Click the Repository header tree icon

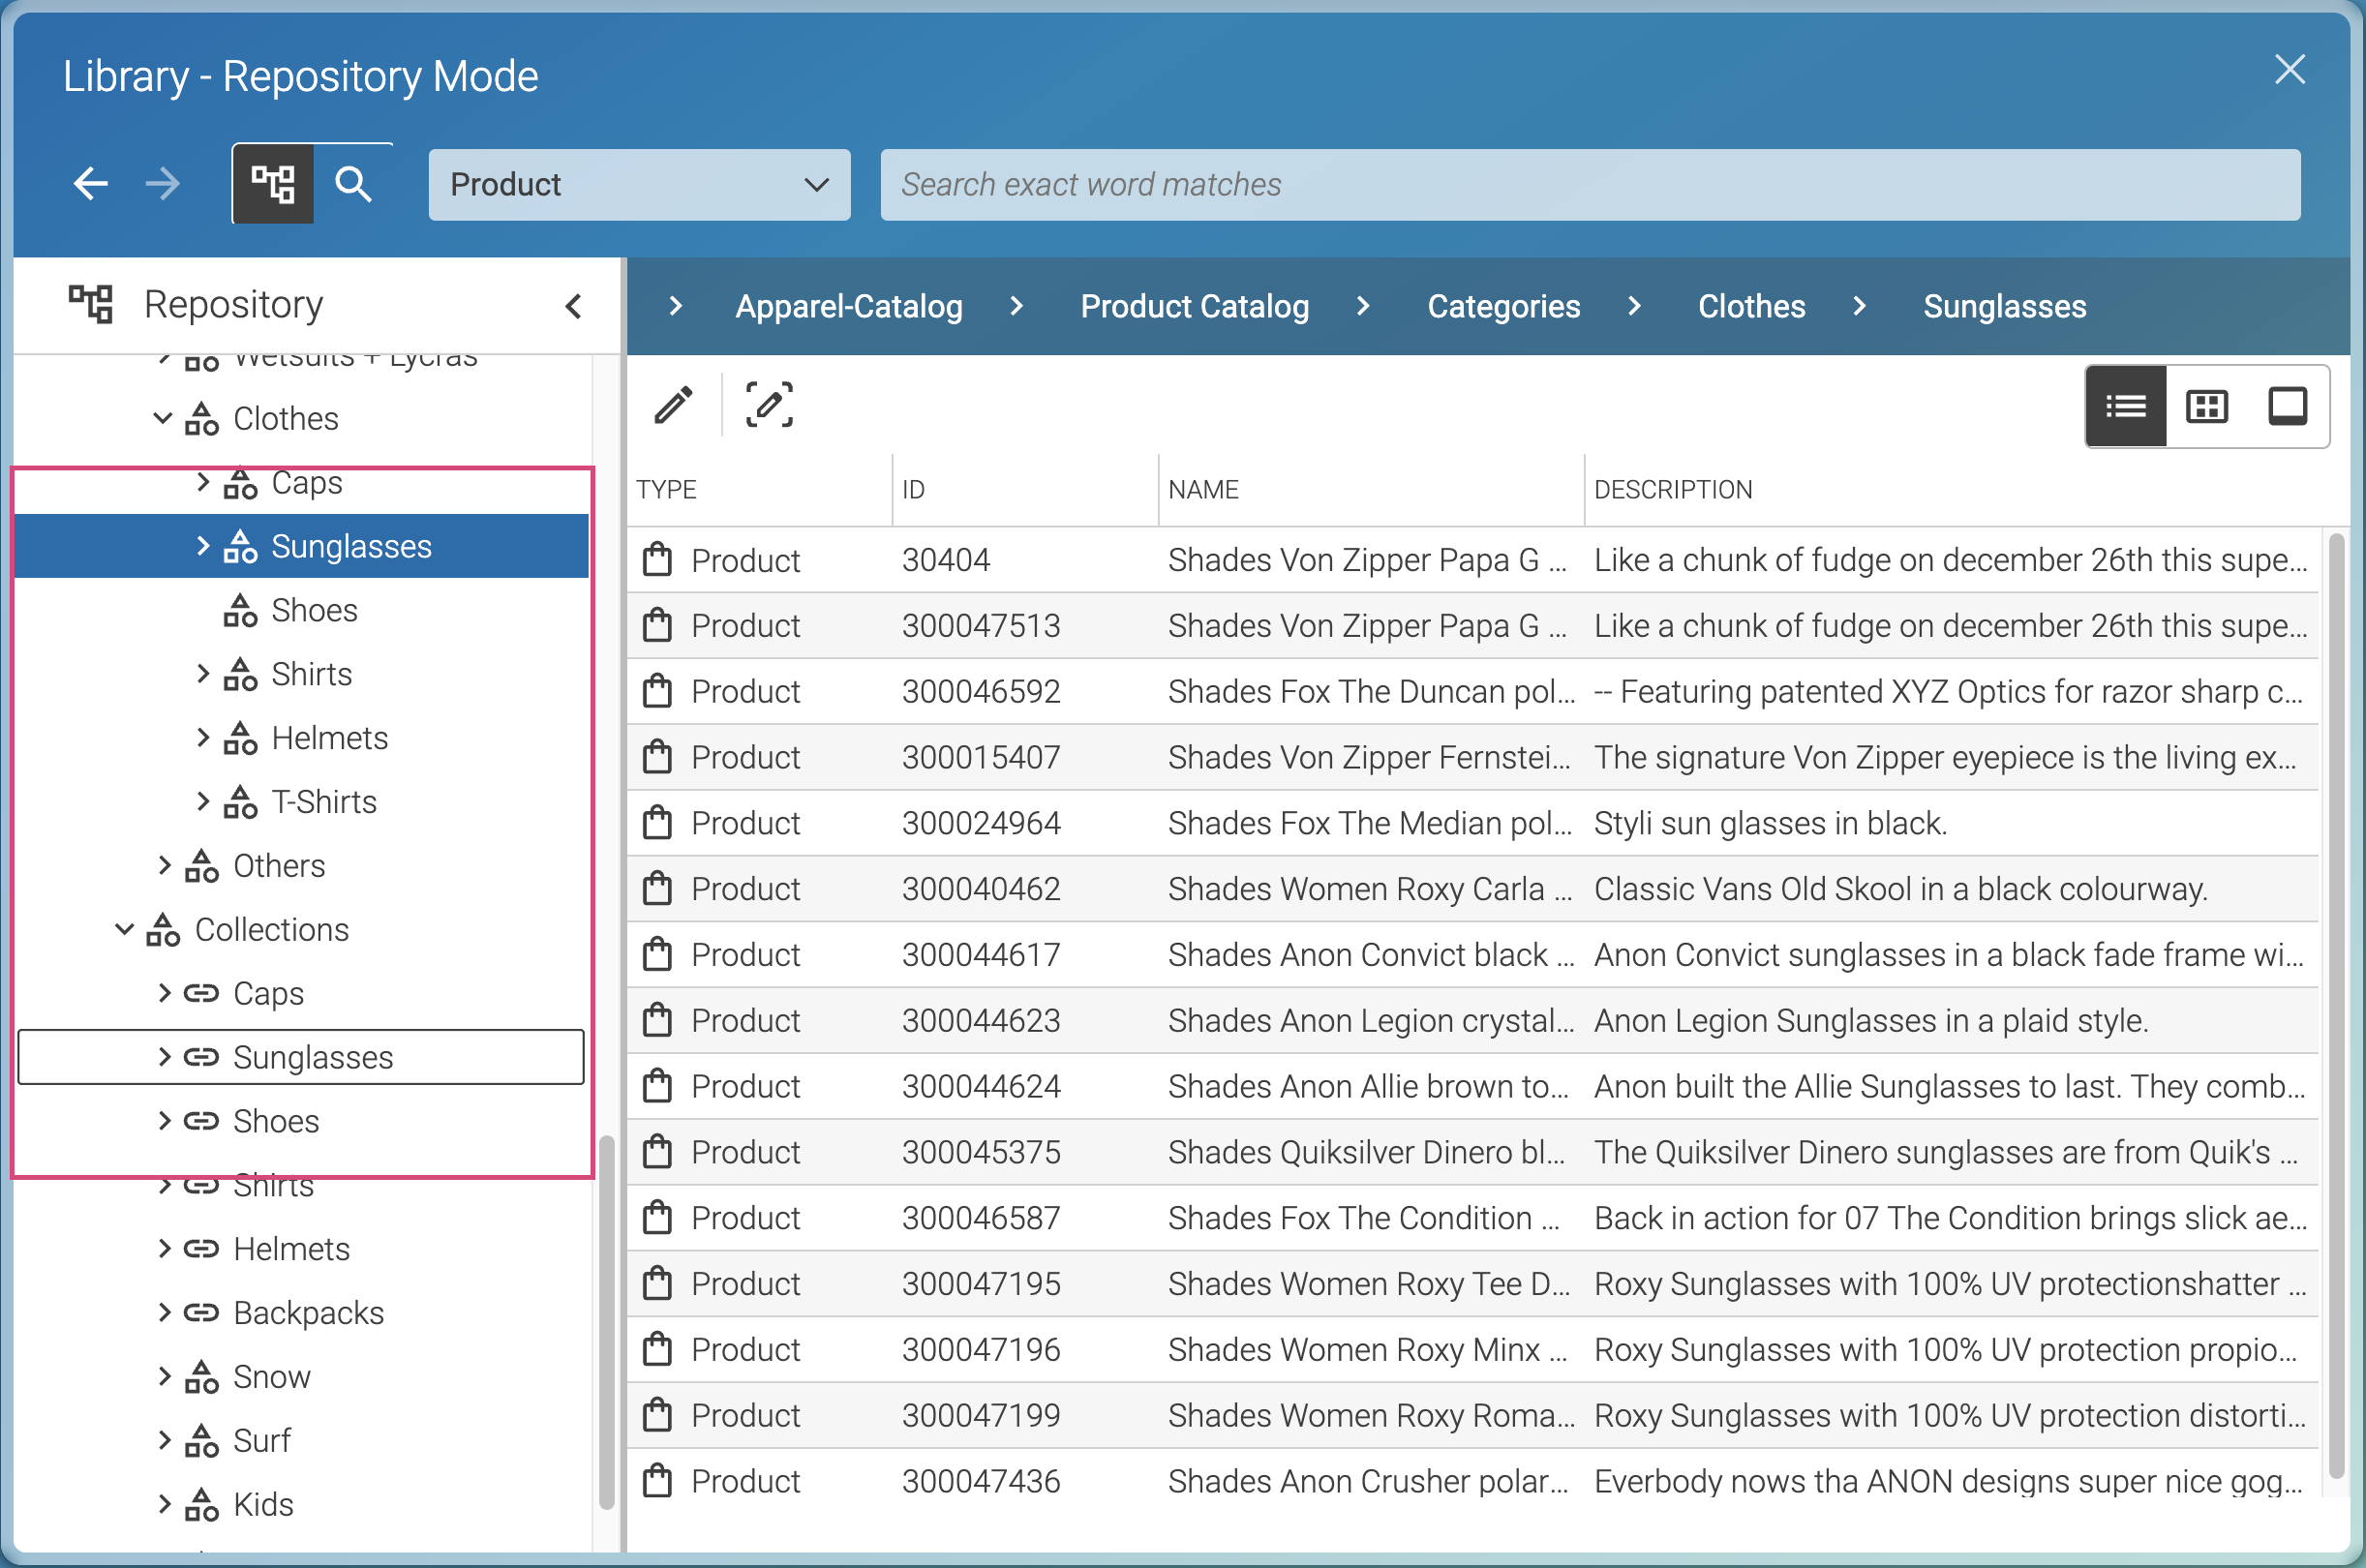tap(91, 304)
